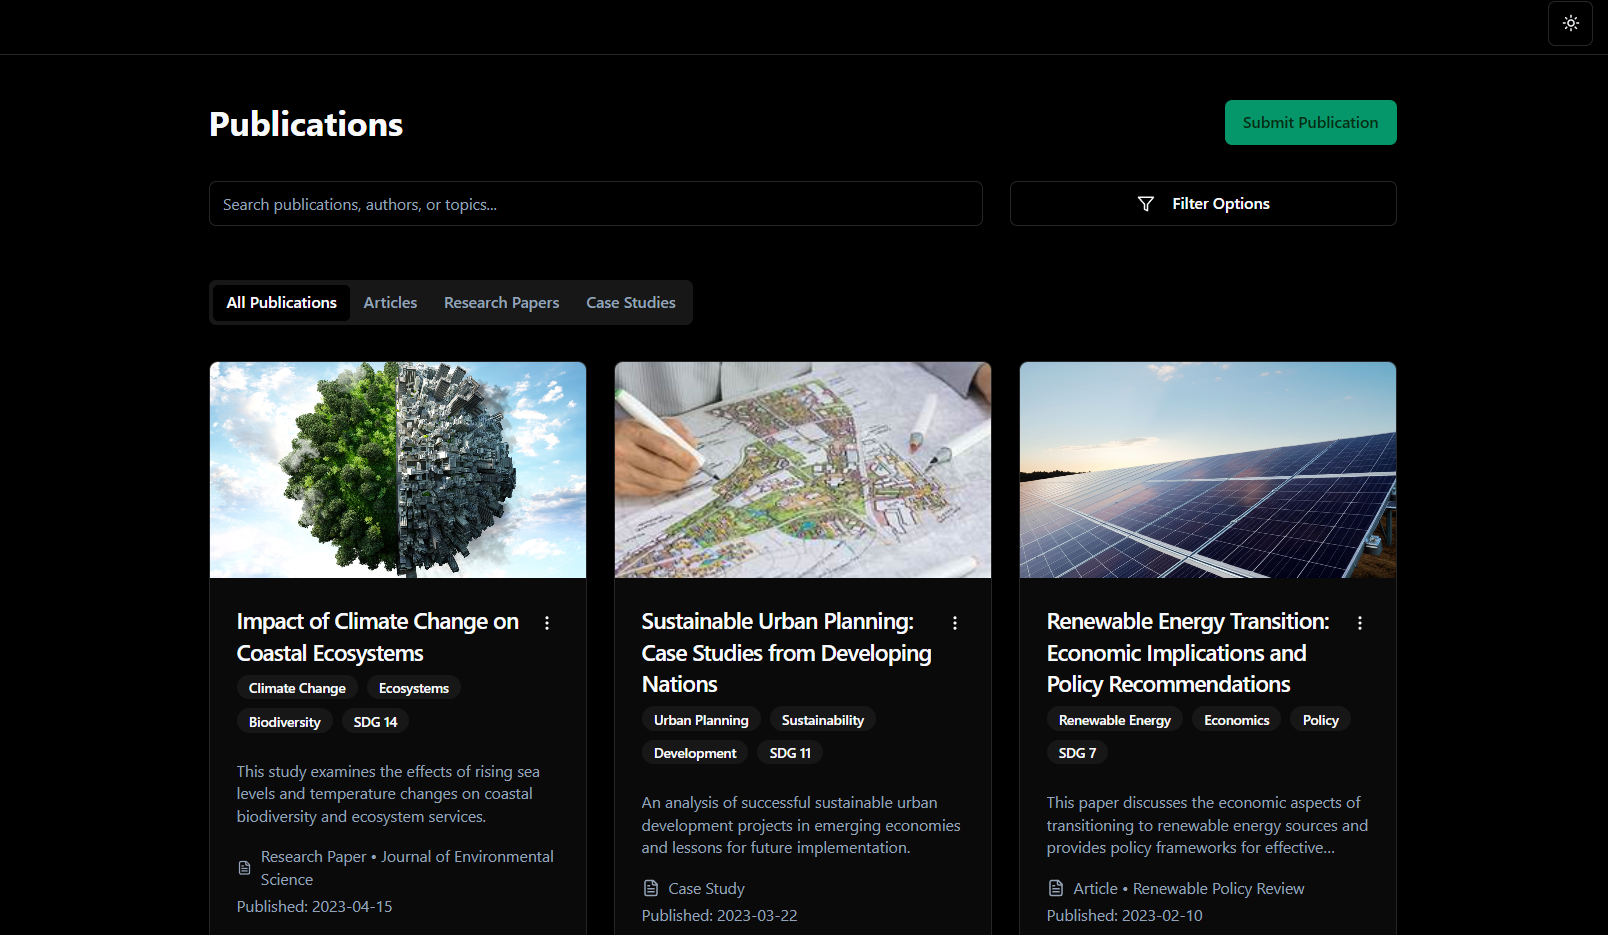Click the Climate Change tag
The width and height of the screenshot is (1608, 935).
[297, 688]
